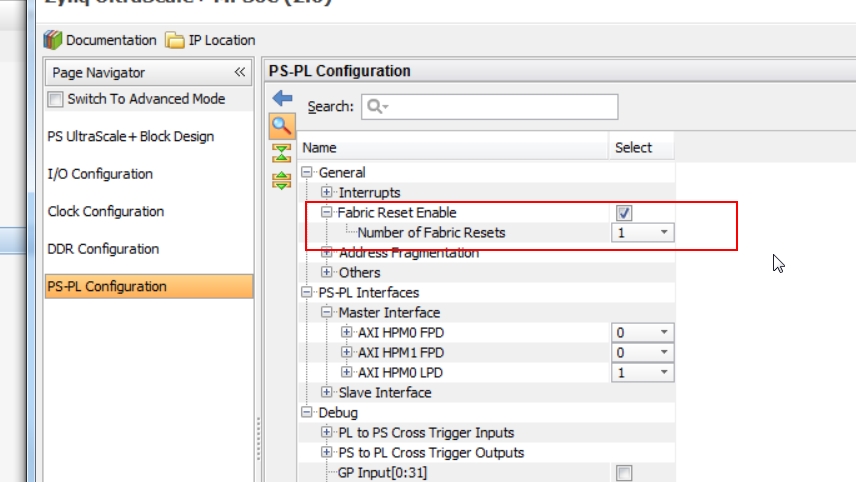Image resolution: width=856 pixels, height=482 pixels.
Task: Open Documentation book icon
Action: coord(54,40)
